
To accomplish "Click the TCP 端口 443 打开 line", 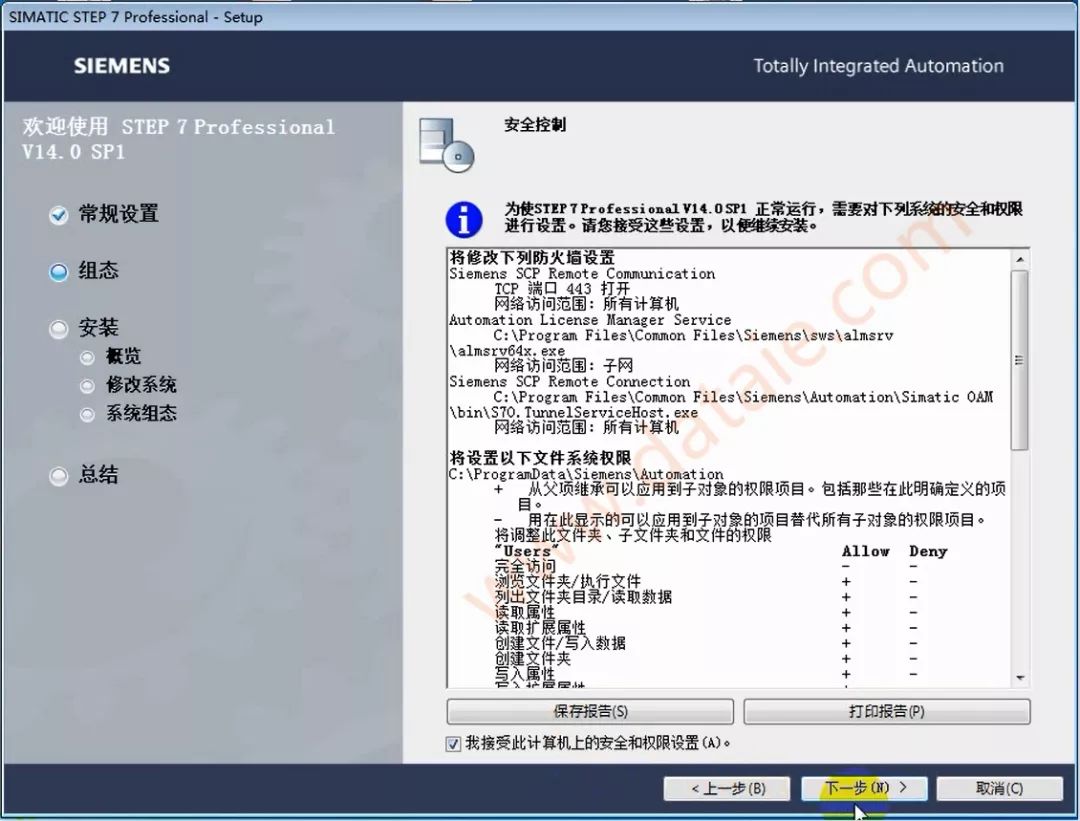I will click(x=562, y=289).
